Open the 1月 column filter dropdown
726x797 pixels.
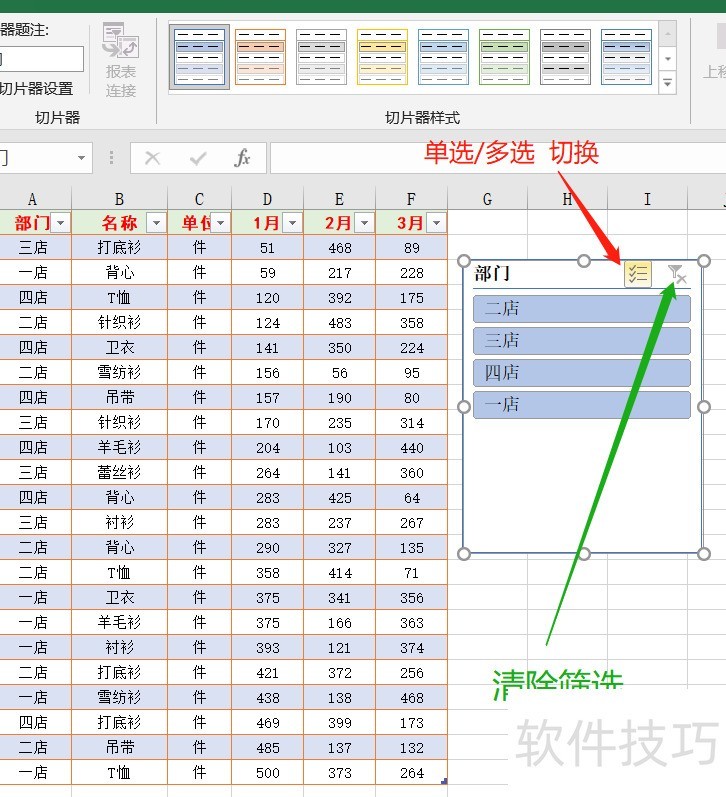[x=293, y=223]
